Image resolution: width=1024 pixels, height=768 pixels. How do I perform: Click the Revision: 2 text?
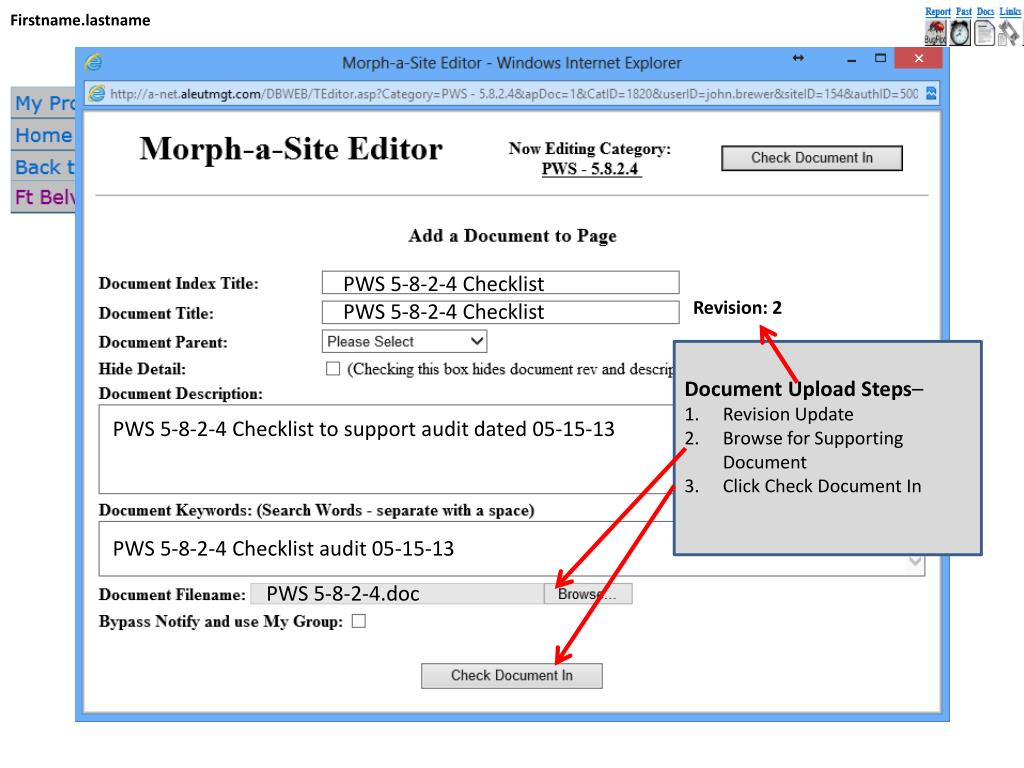(737, 308)
